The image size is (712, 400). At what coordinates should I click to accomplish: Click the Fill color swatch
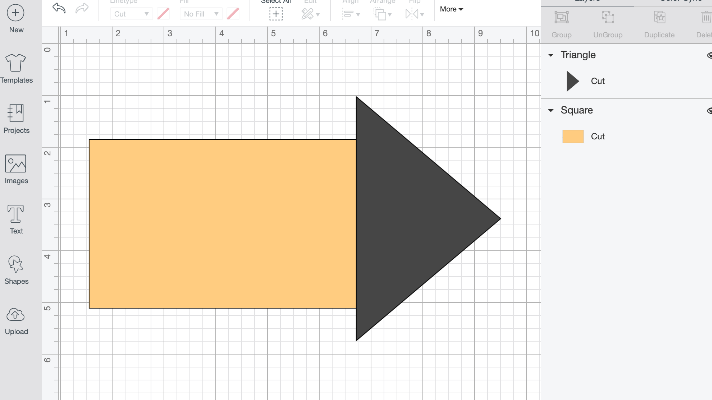point(232,14)
